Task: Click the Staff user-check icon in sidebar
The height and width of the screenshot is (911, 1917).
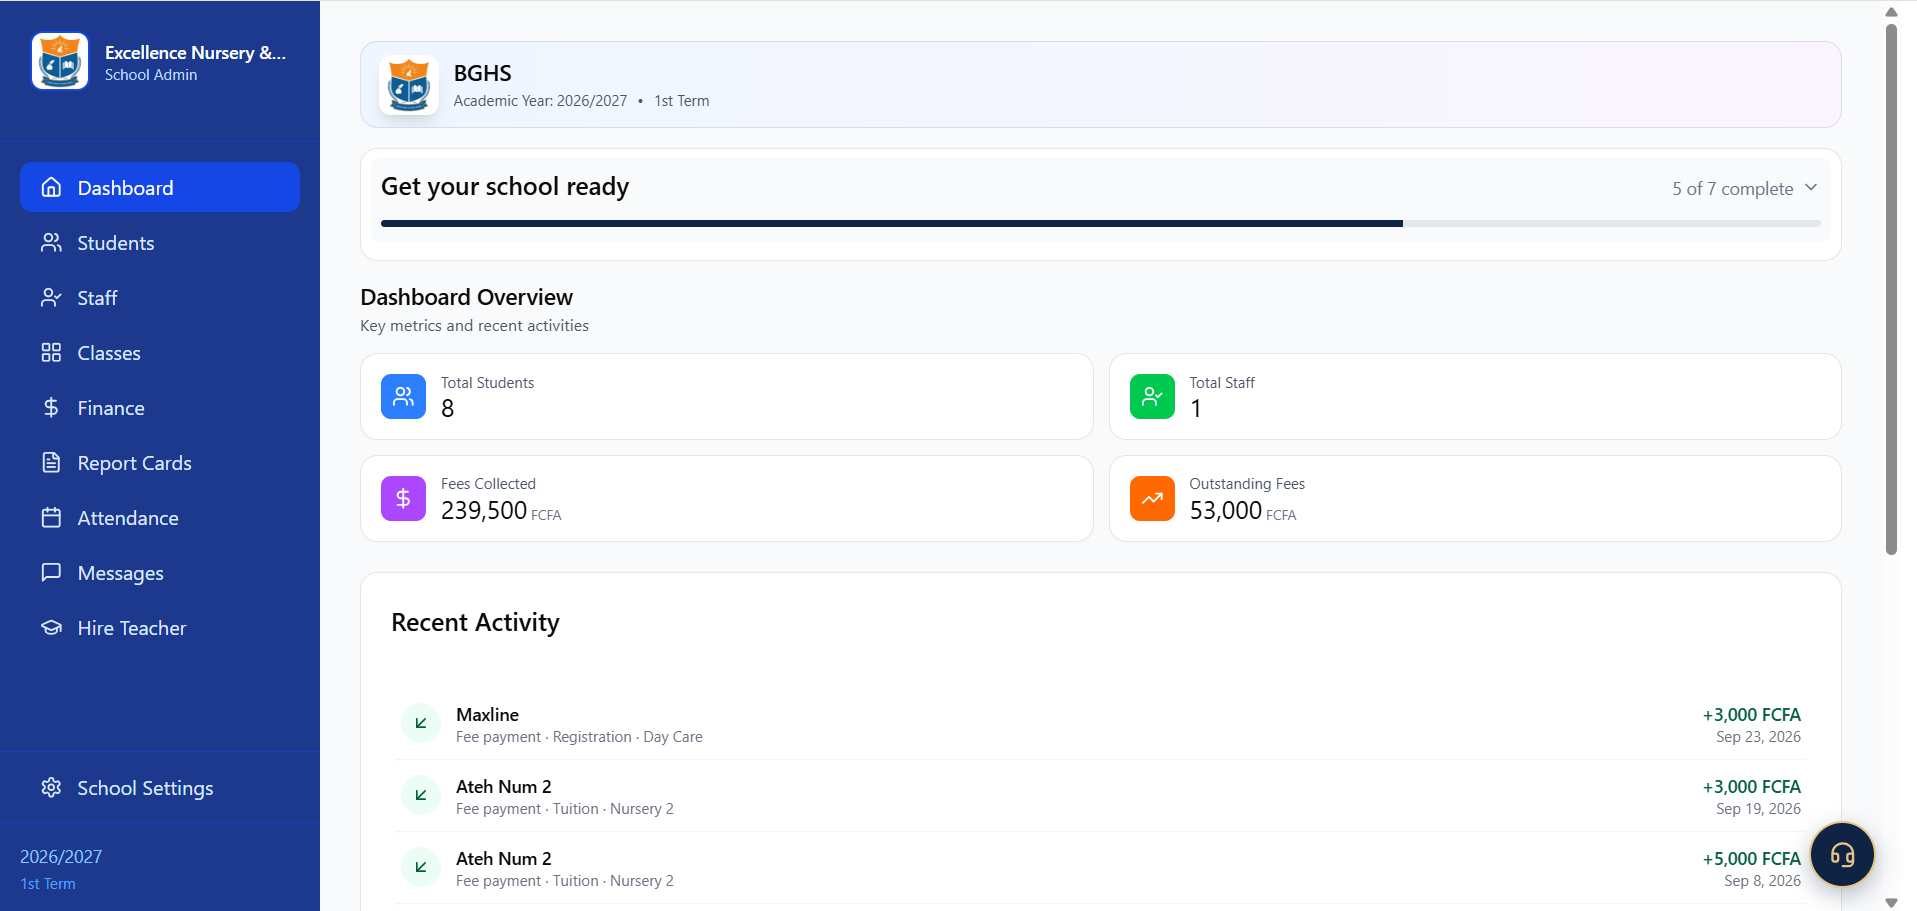Action: (x=51, y=297)
